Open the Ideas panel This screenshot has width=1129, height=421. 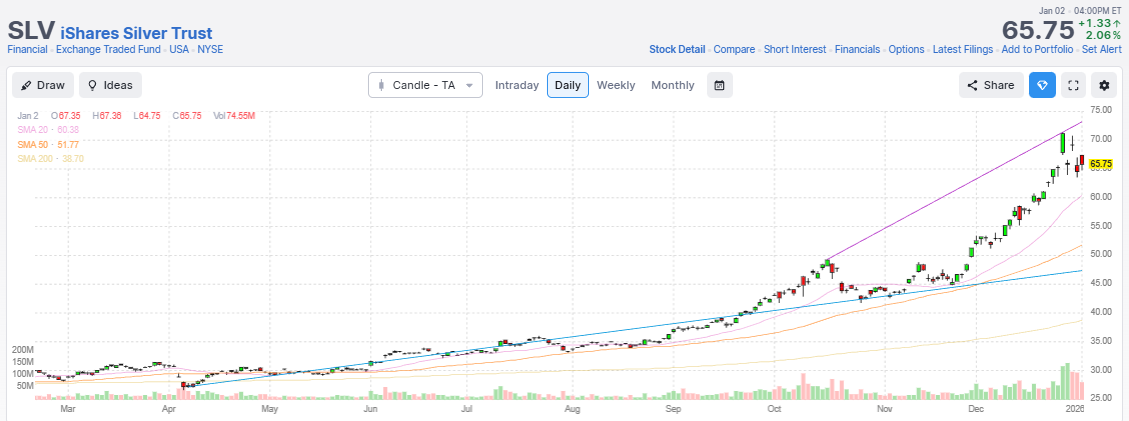110,85
